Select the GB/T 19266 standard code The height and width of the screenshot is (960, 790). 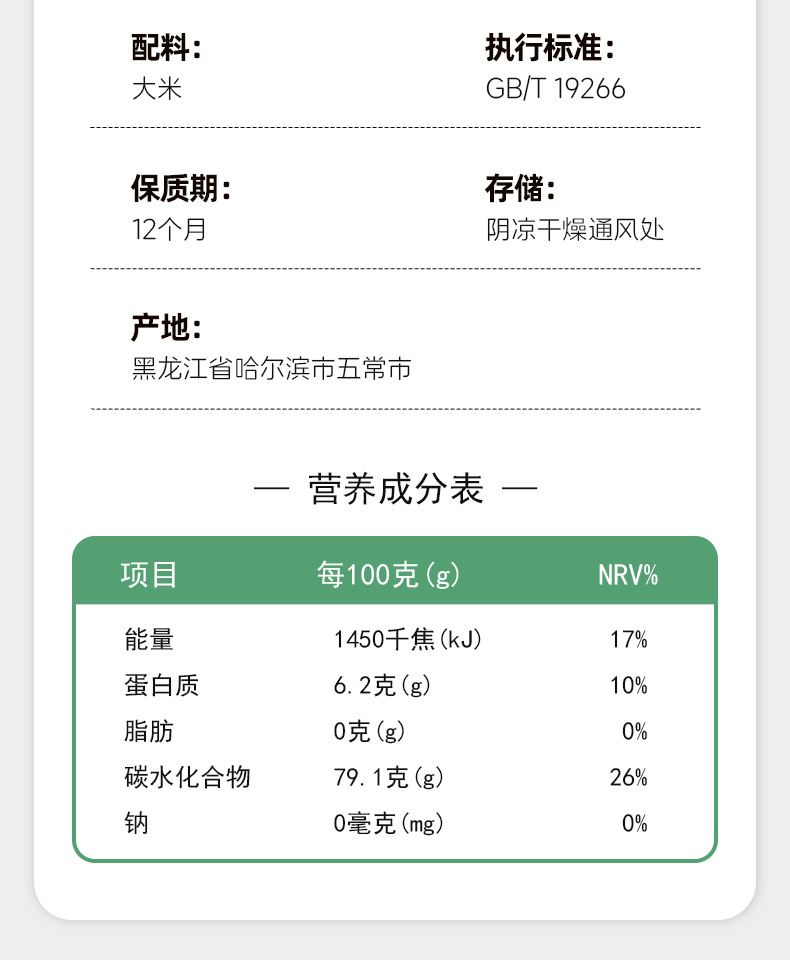555,89
